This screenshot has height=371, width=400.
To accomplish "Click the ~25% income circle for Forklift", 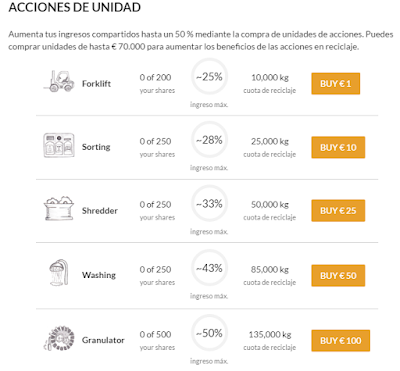I will [x=209, y=77].
